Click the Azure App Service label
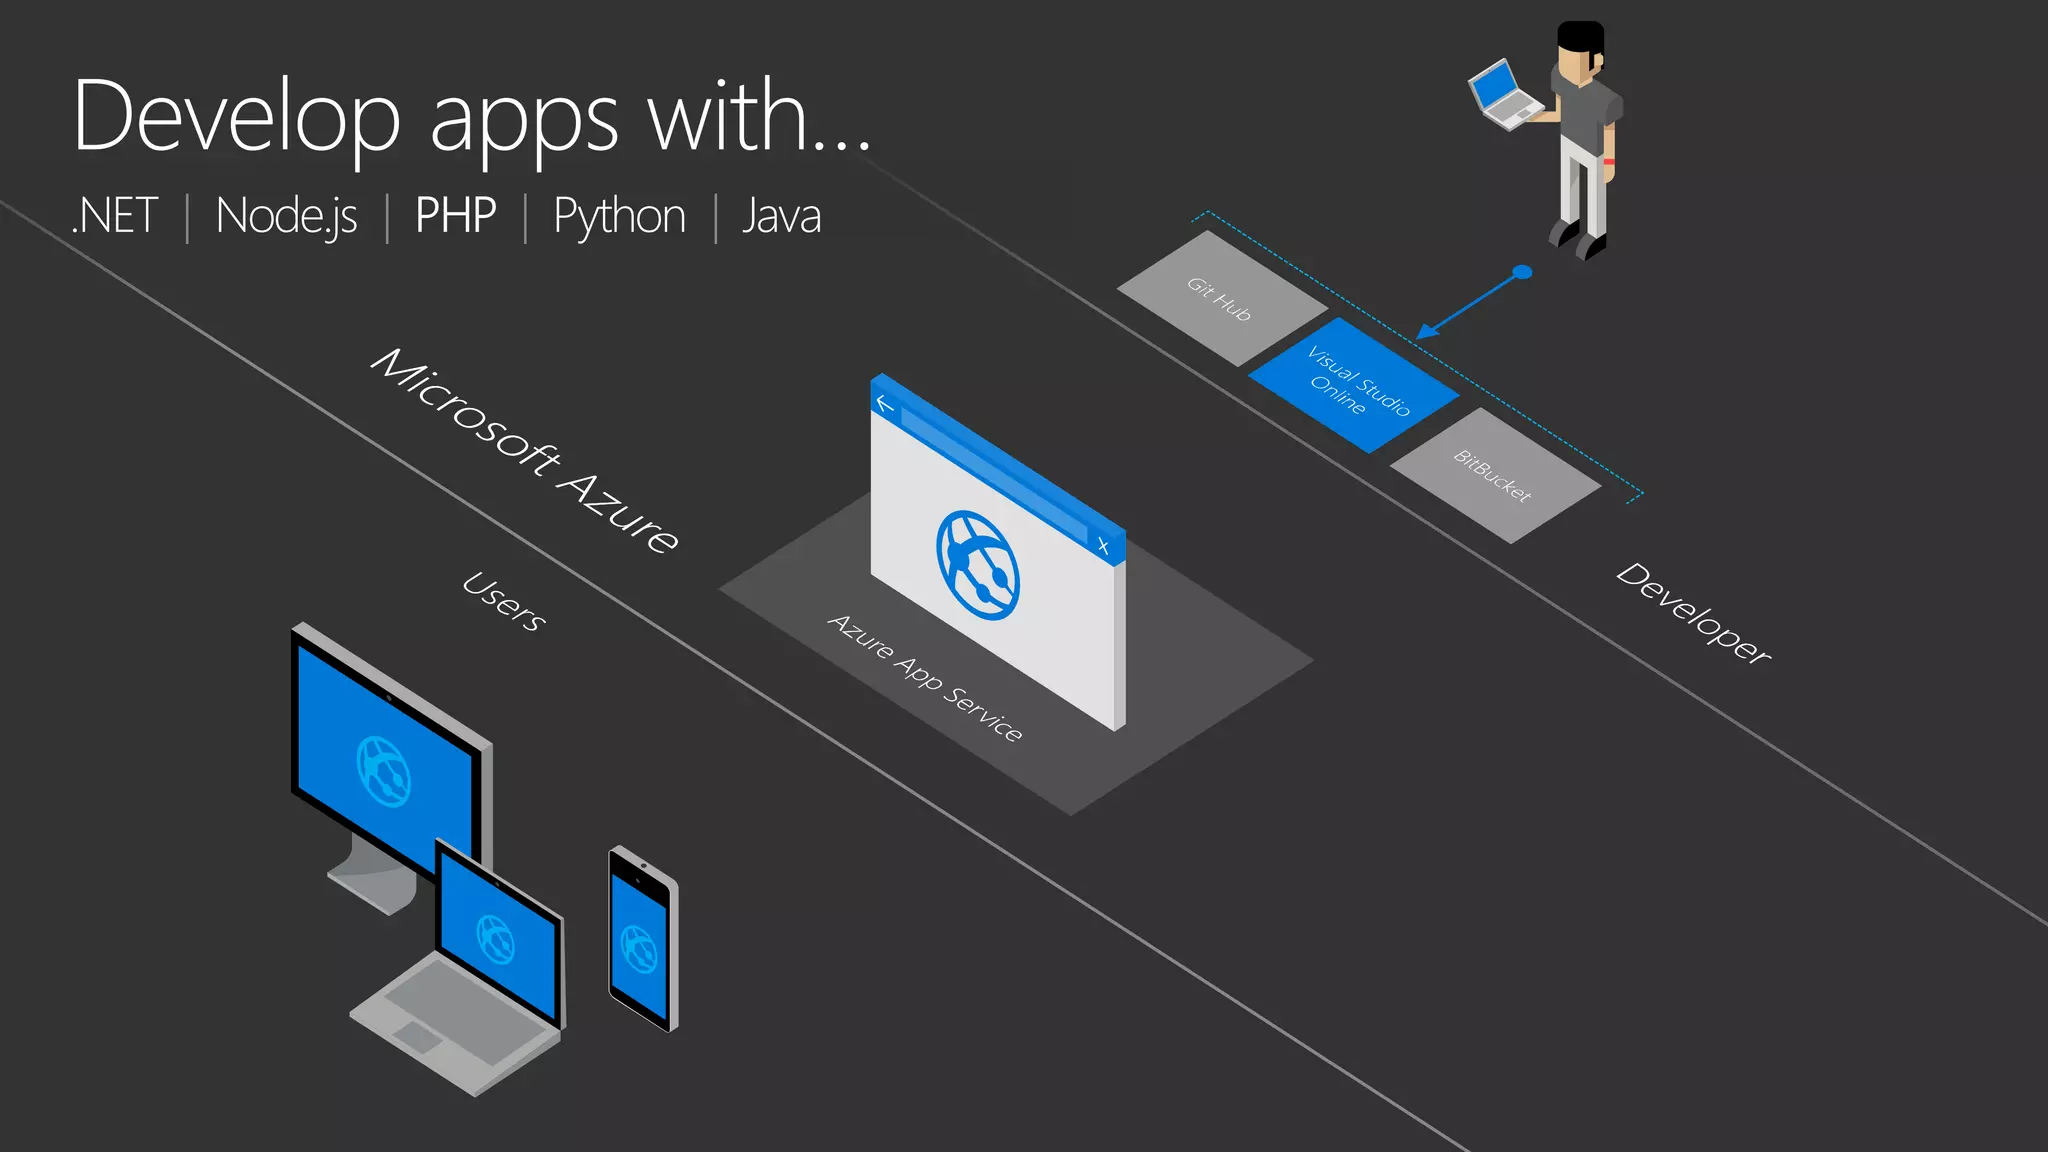The width and height of the screenshot is (2048, 1152). pos(925,678)
